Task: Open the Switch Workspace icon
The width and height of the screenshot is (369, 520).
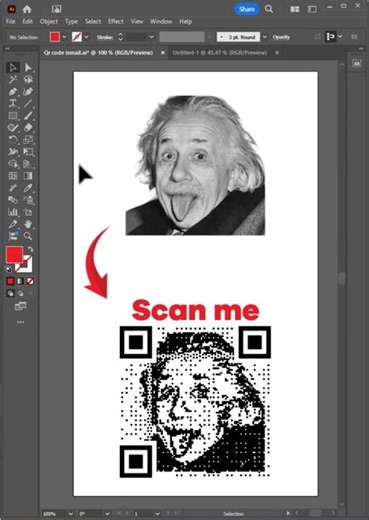Action: click(x=312, y=9)
